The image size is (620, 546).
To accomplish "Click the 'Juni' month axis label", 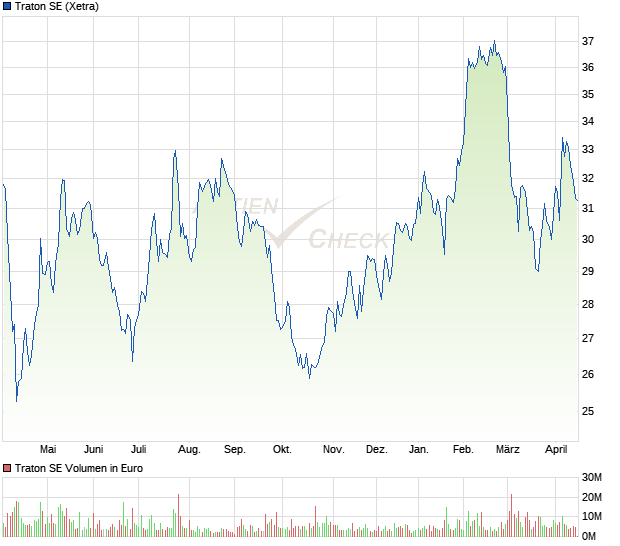I will (x=94, y=450).
